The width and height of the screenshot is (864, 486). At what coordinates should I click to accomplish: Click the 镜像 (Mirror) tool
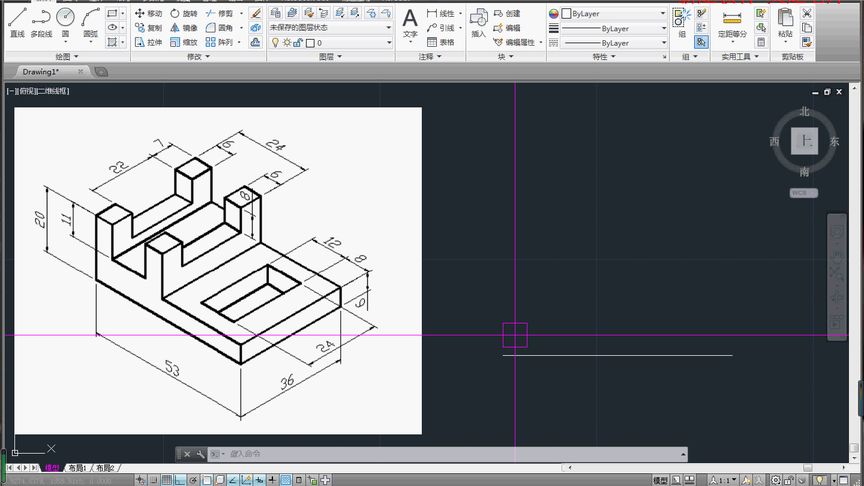183,28
